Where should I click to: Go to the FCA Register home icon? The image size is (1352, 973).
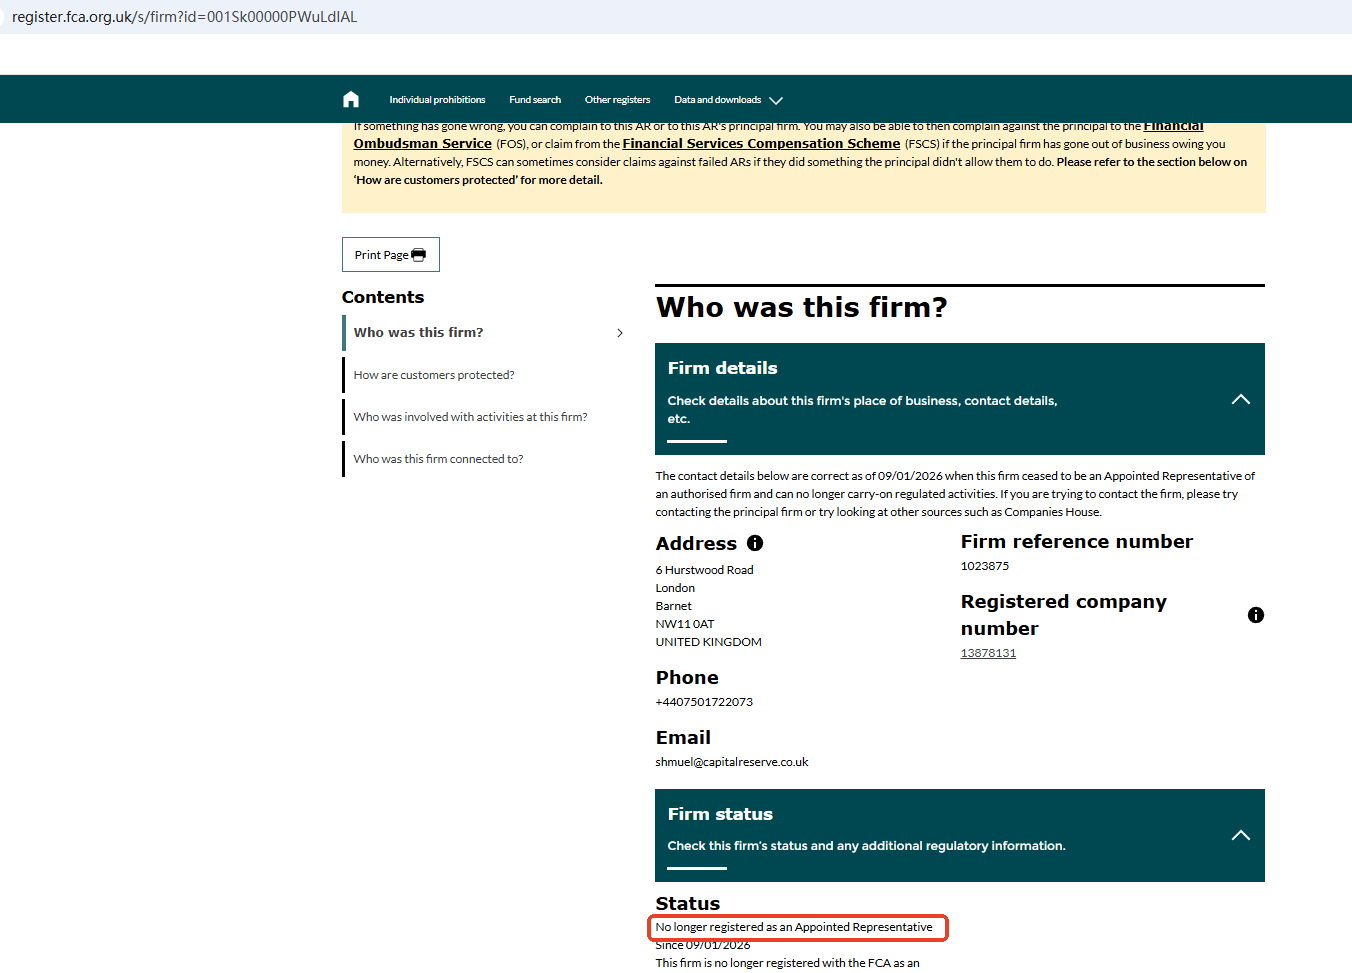point(350,99)
